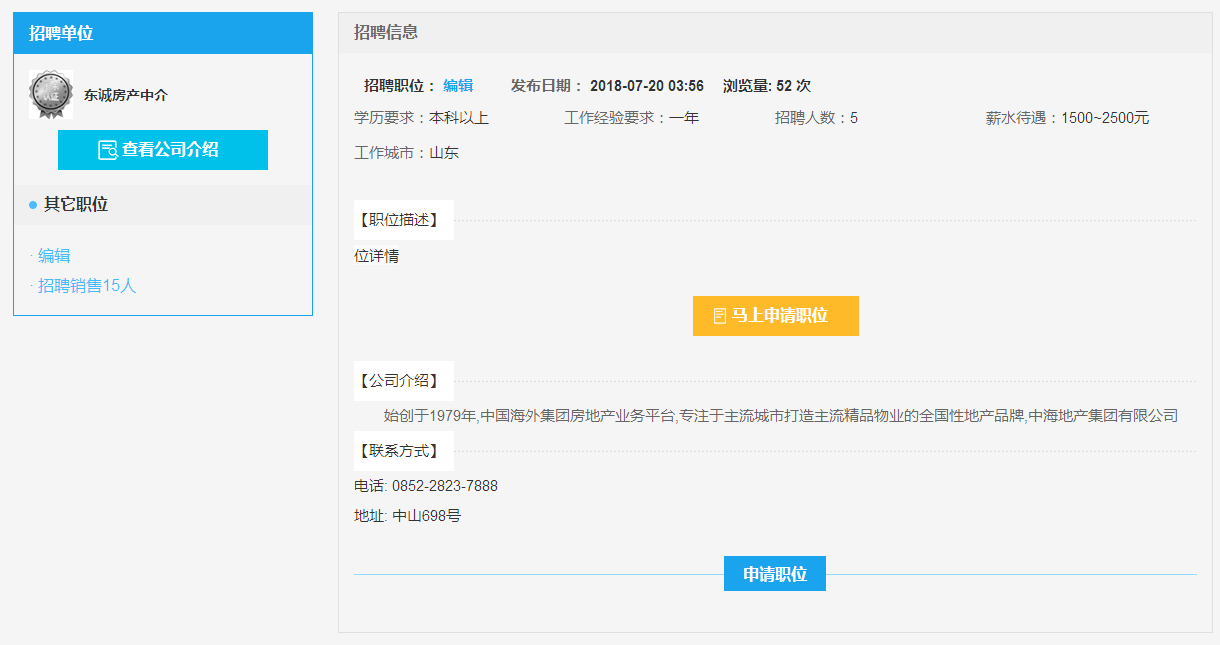Open the 招聘销售15人 job link

click(x=87, y=286)
